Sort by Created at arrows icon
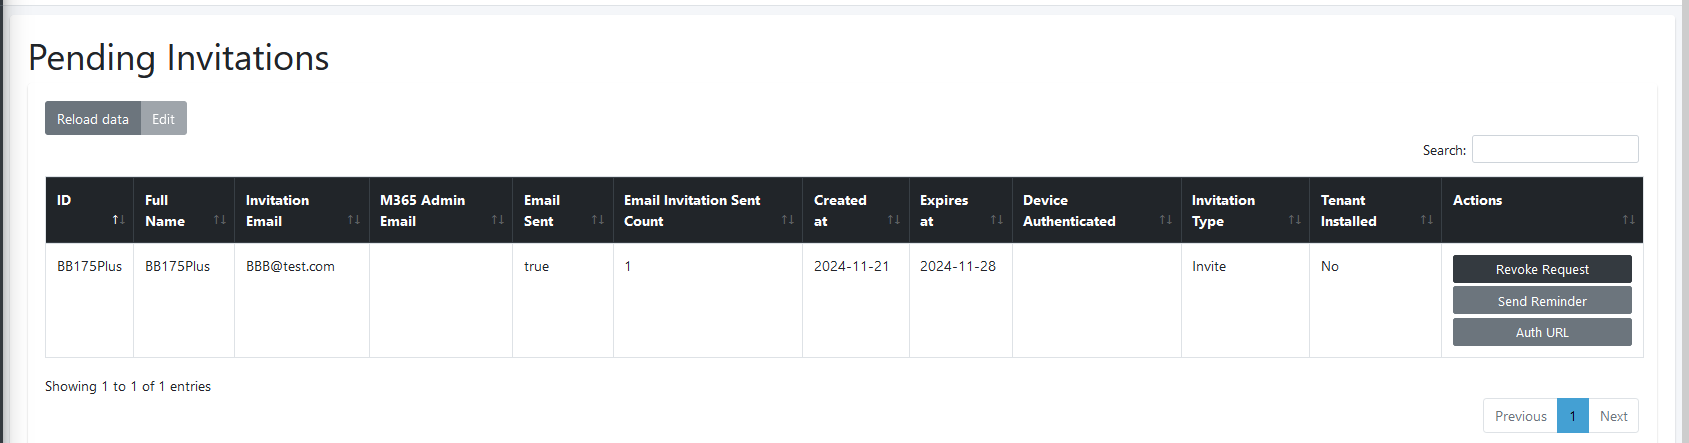The width and height of the screenshot is (1689, 443). pos(893,220)
